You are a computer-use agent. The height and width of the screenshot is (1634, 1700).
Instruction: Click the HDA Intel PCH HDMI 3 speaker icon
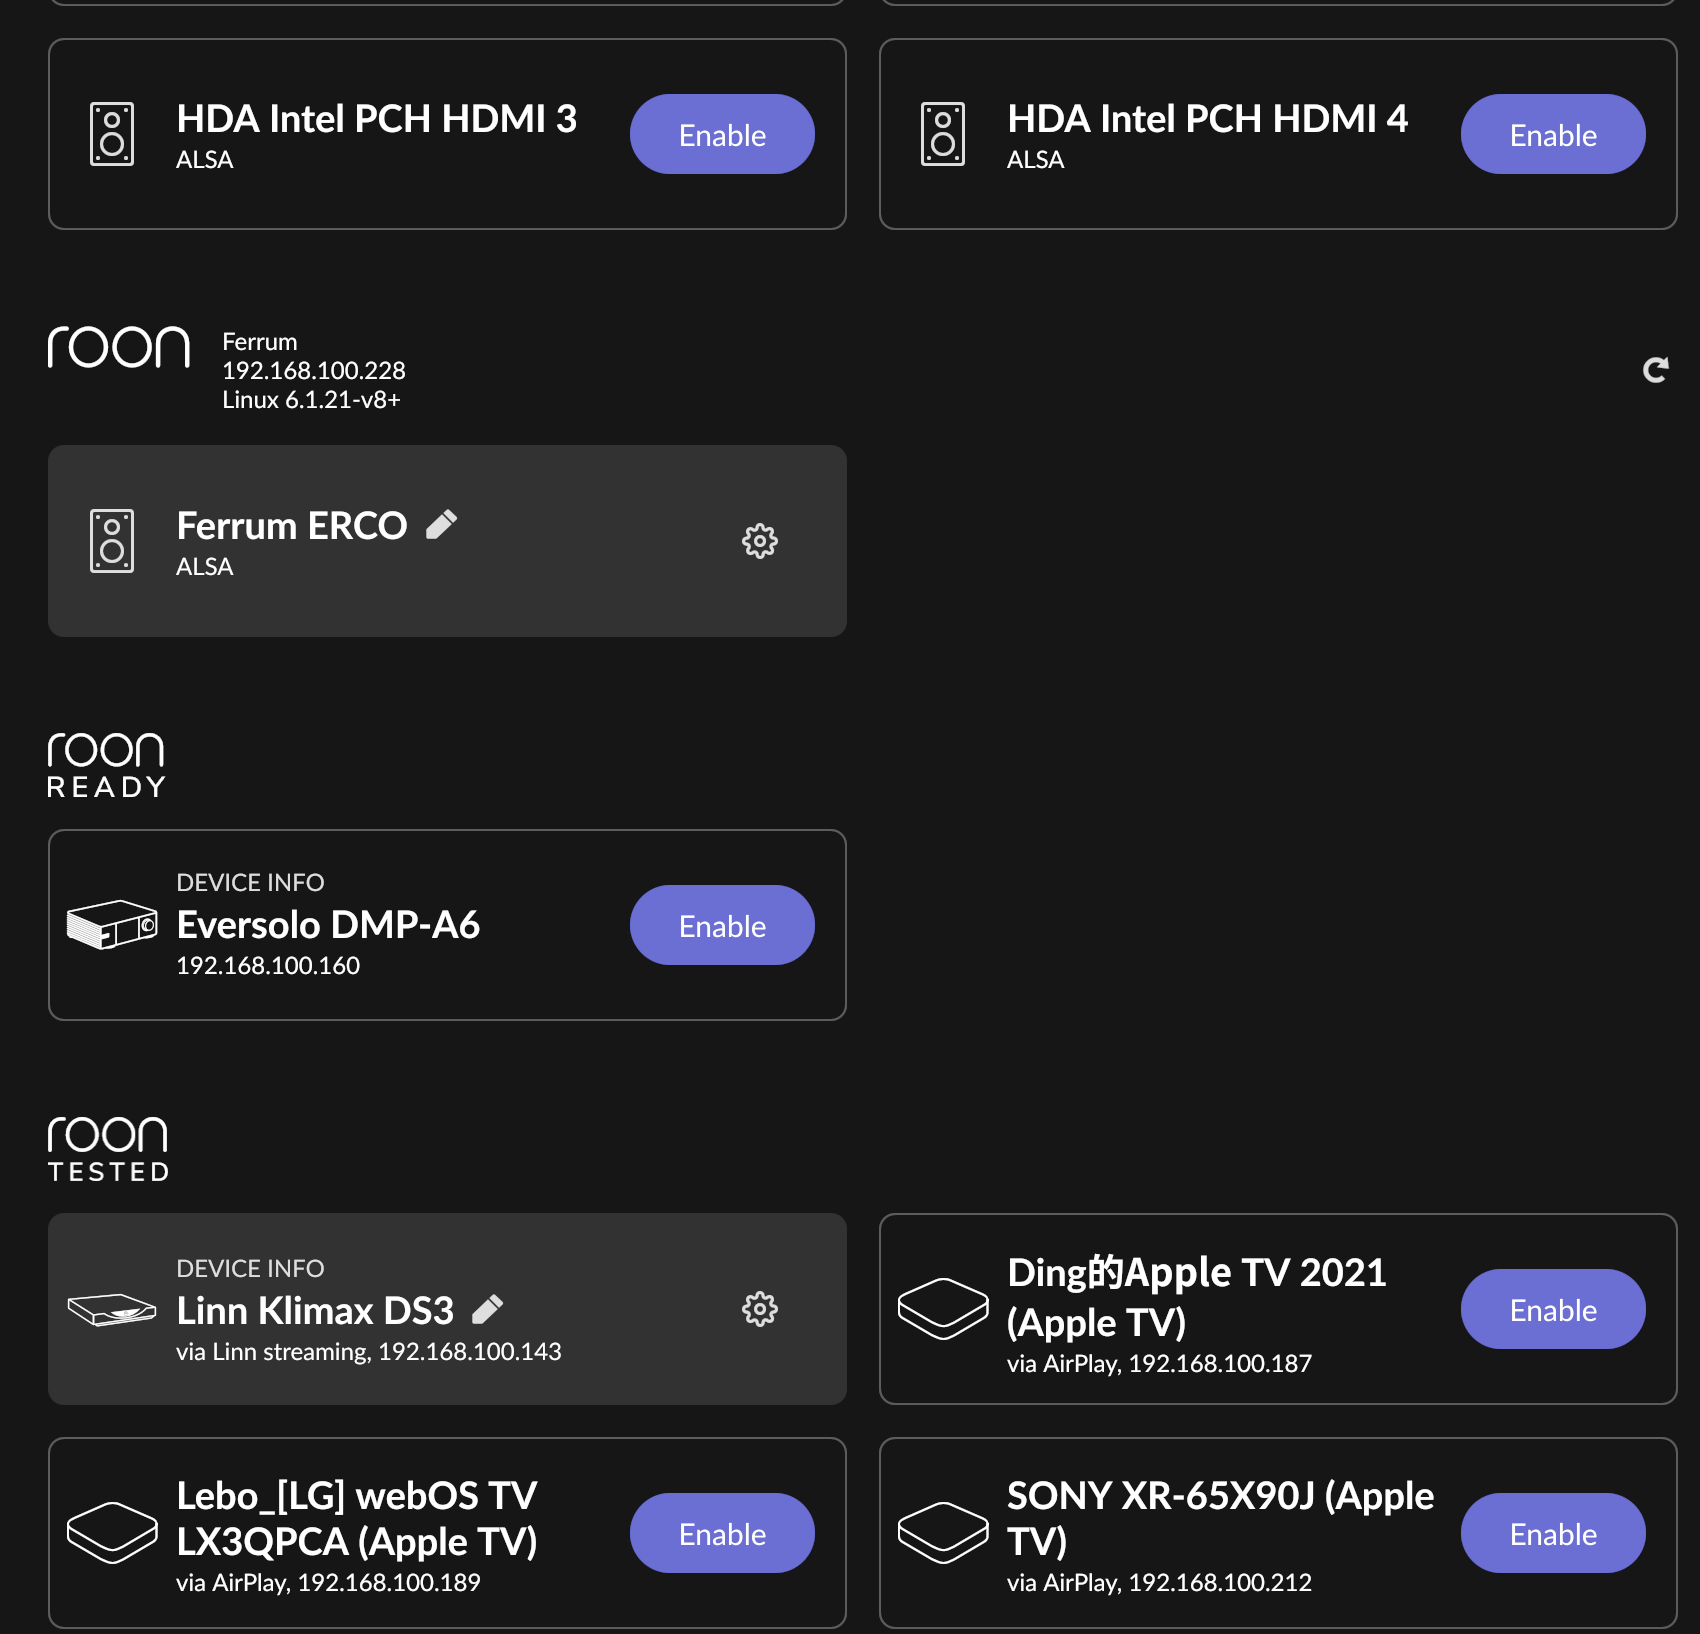[112, 134]
